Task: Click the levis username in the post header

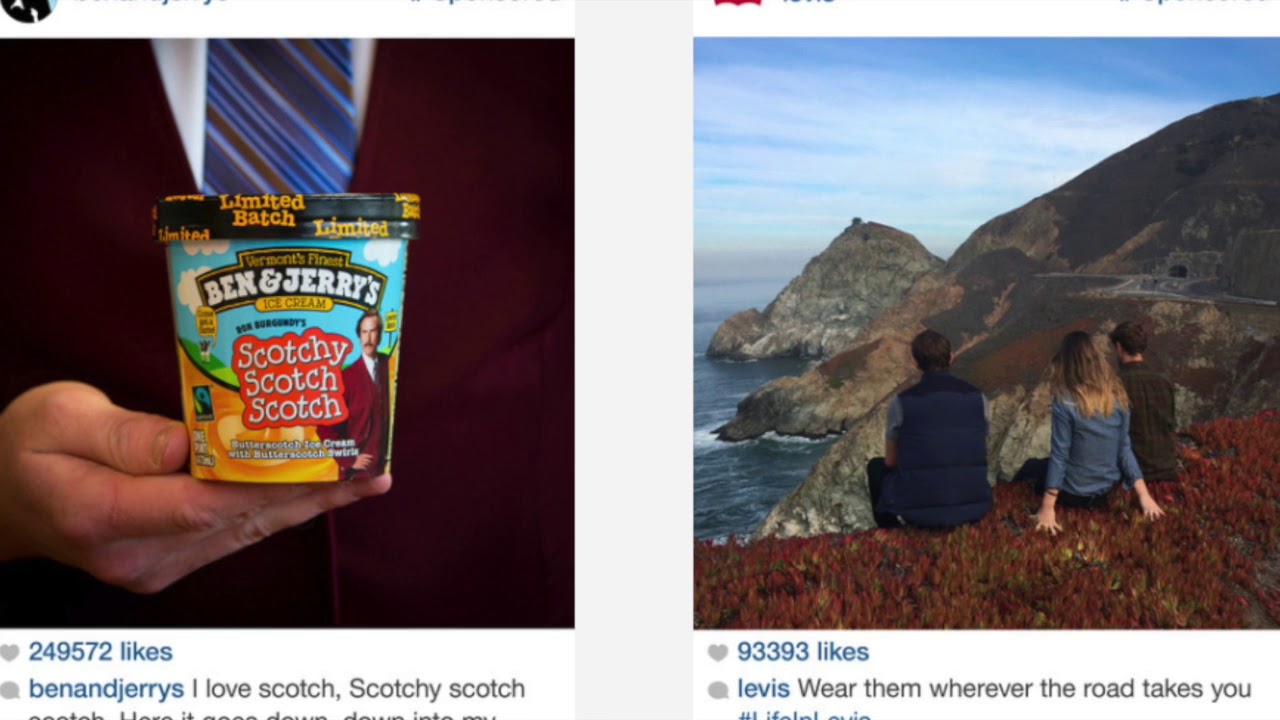Action: point(808,2)
